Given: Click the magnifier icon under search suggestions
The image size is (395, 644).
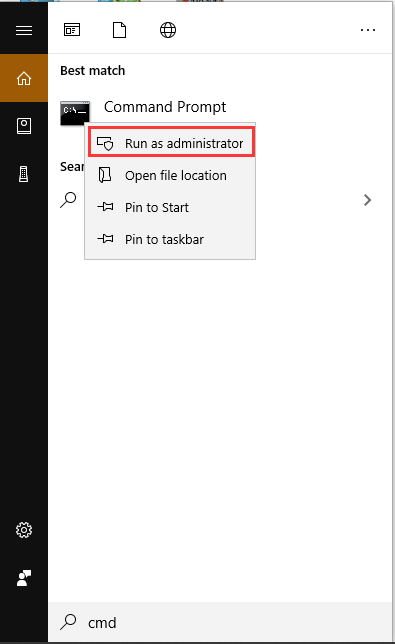Looking at the screenshot, I should [x=68, y=200].
